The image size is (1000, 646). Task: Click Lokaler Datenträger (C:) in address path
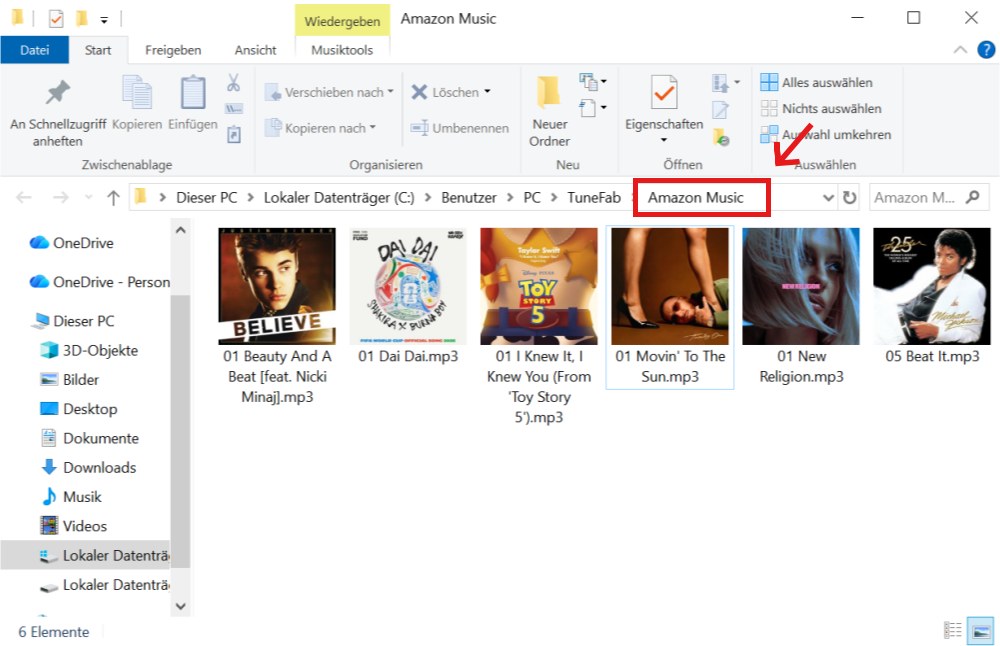click(x=339, y=198)
